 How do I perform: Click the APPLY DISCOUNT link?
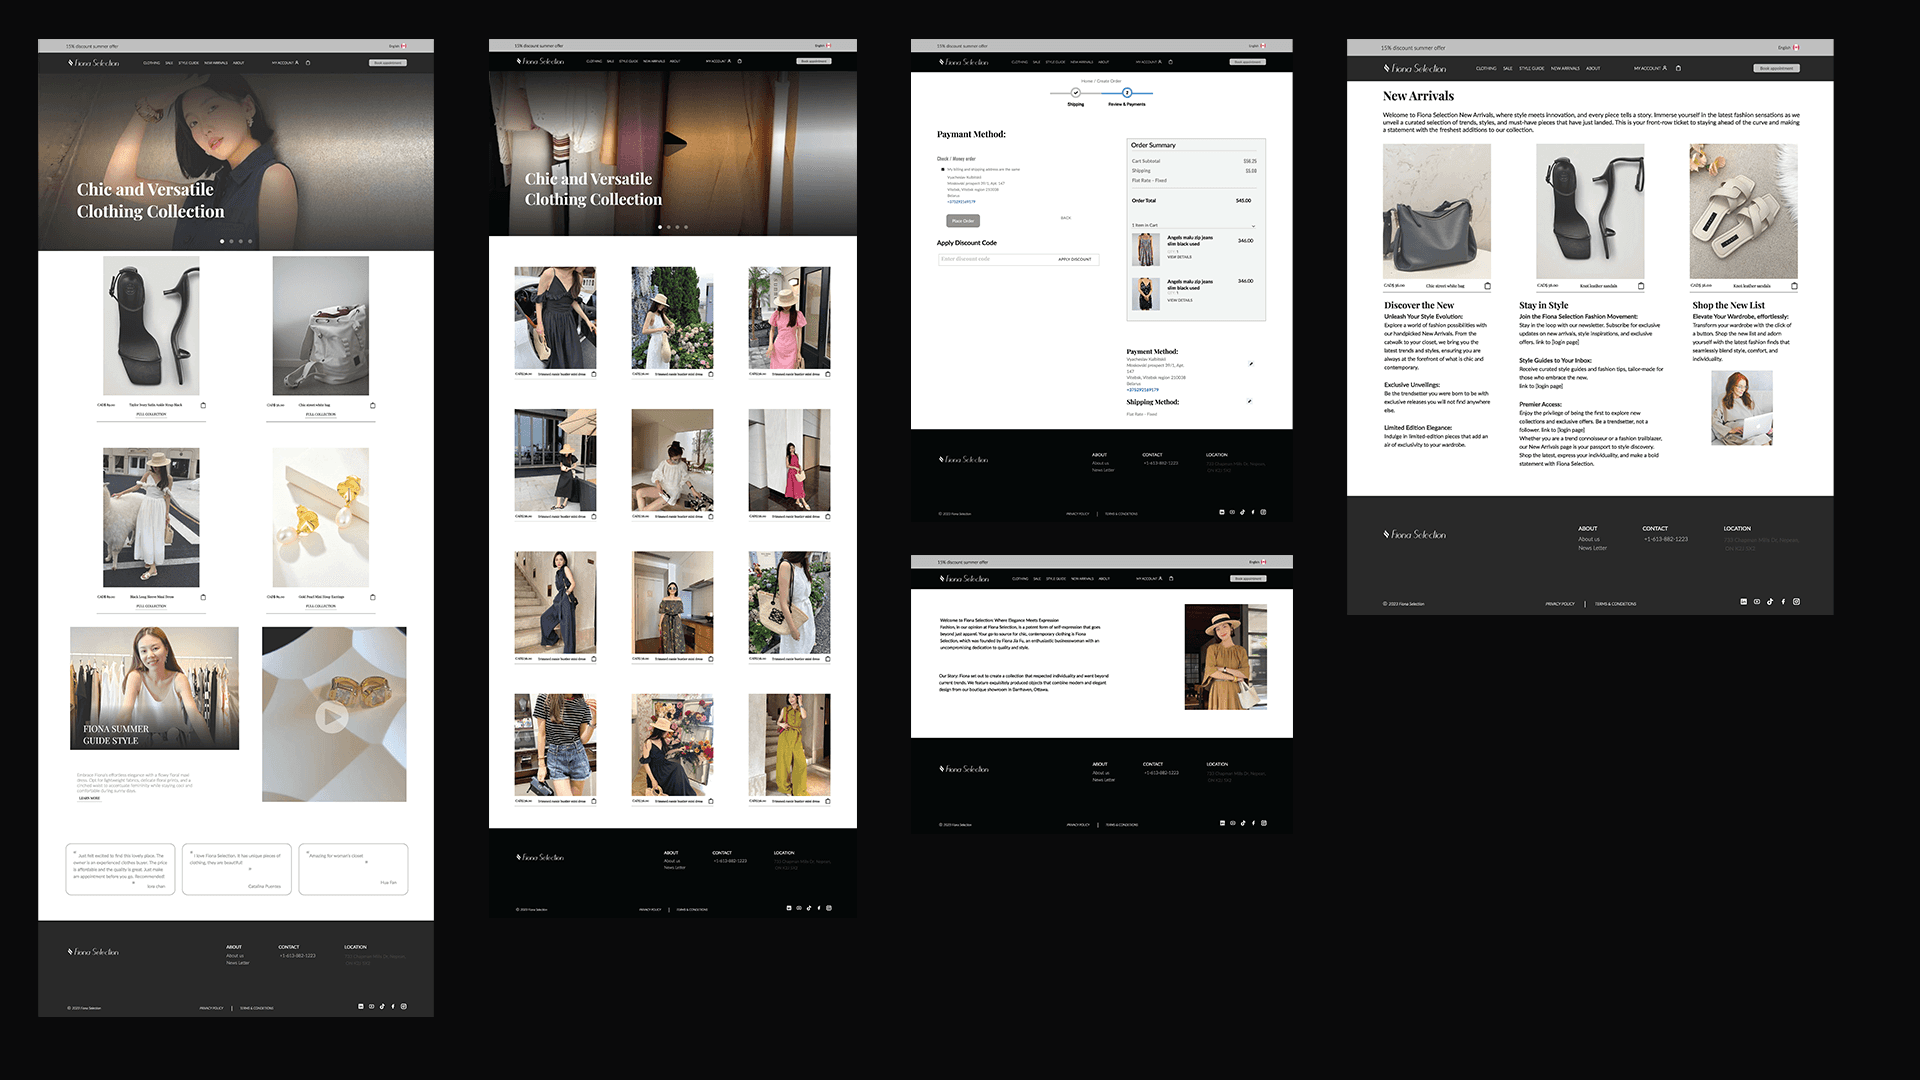coord(1074,259)
